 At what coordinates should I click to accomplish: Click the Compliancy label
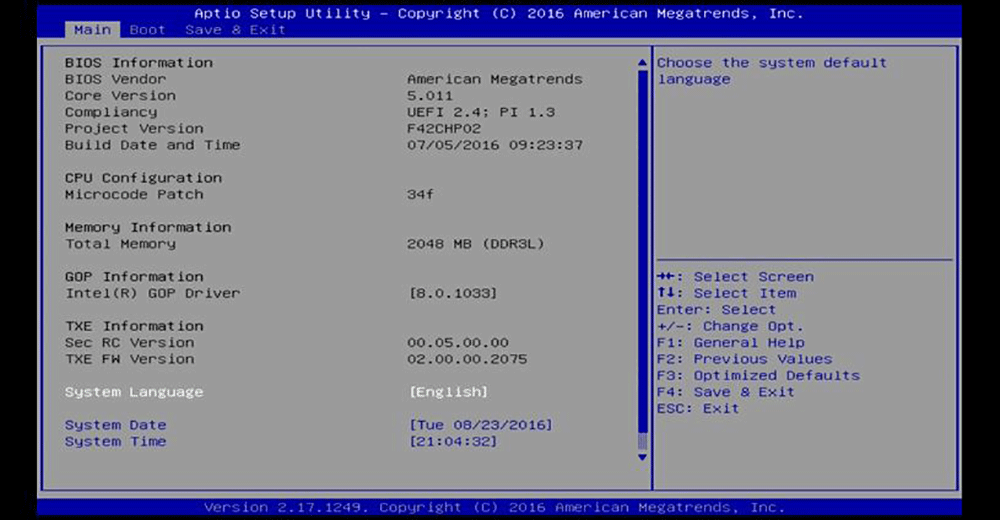(x=111, y=112)
